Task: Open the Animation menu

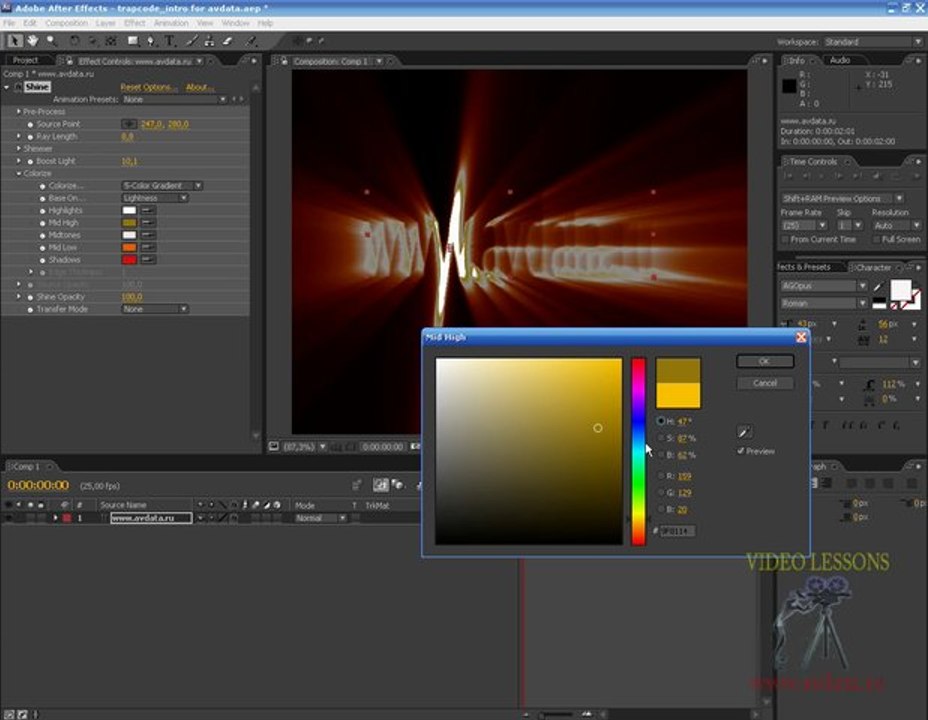Action: [170, 22]
